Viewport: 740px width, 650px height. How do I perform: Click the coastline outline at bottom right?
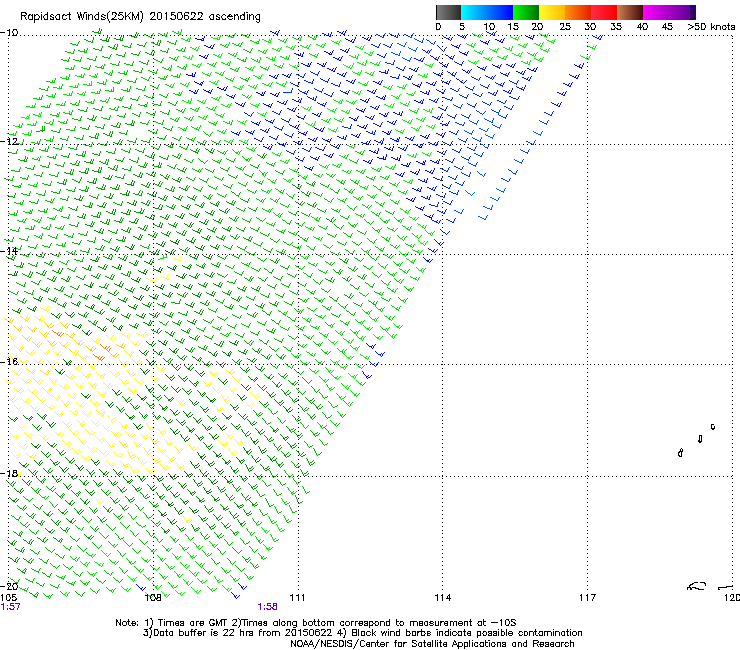pos(710,586)
